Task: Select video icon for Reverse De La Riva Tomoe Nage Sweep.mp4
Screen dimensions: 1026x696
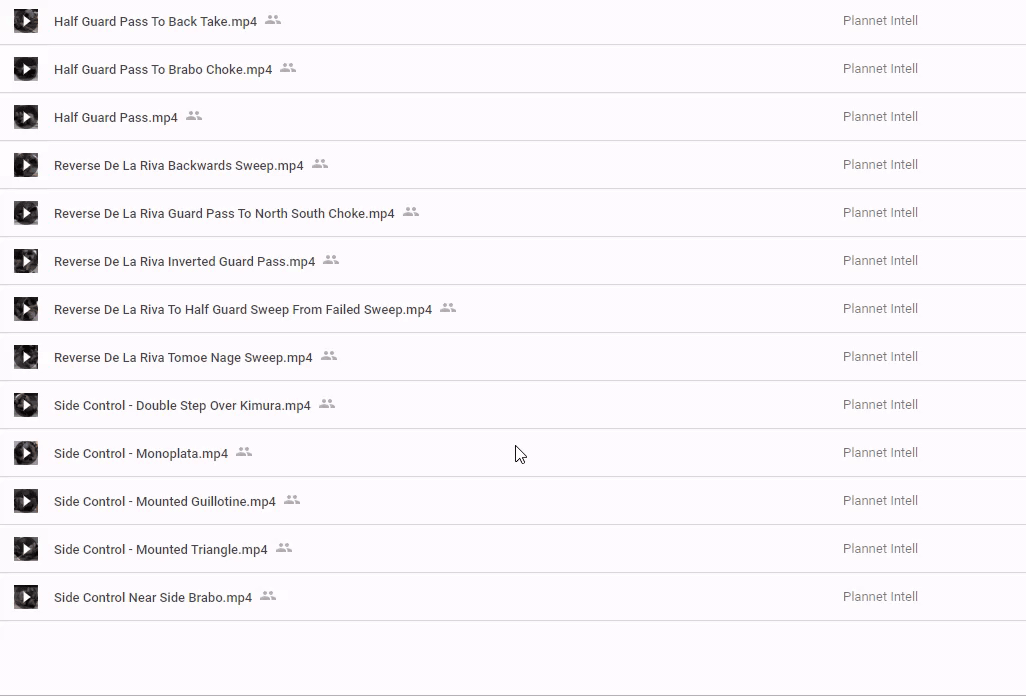Action: (26, 357)
